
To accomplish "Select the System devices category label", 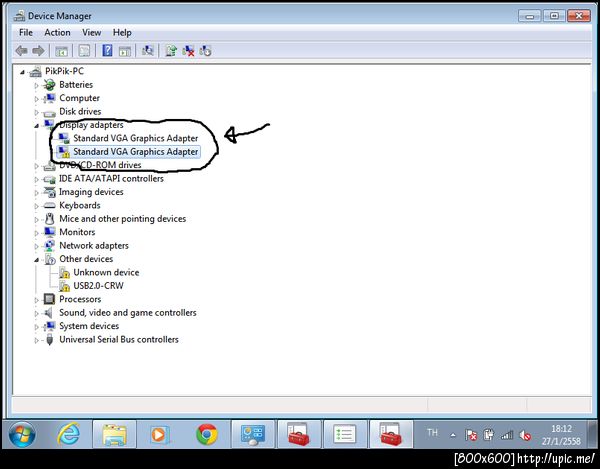I will coord(89,326).
